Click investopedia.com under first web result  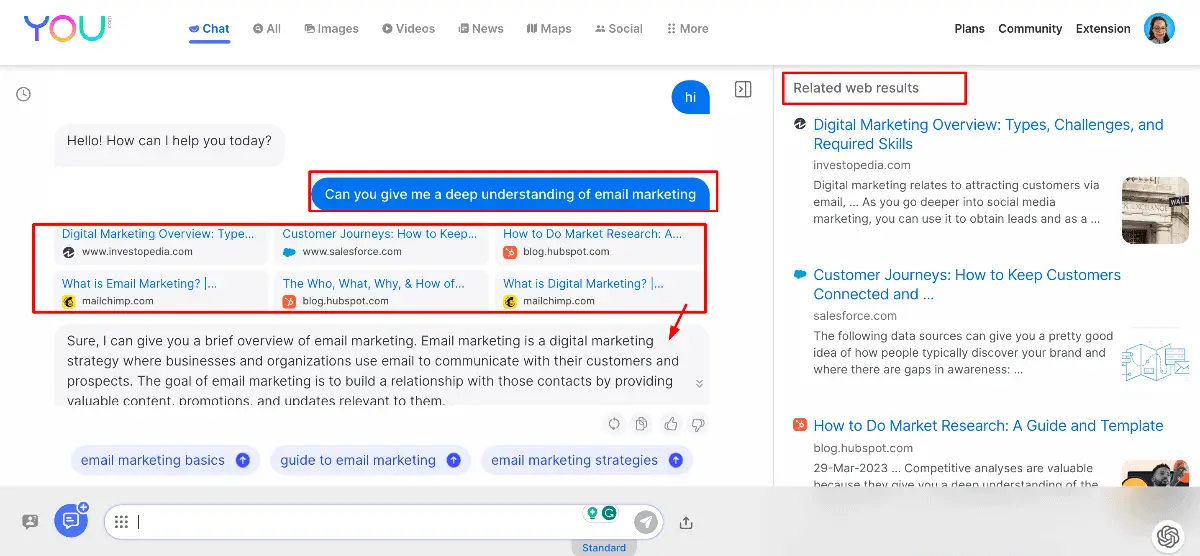[862, 165]
